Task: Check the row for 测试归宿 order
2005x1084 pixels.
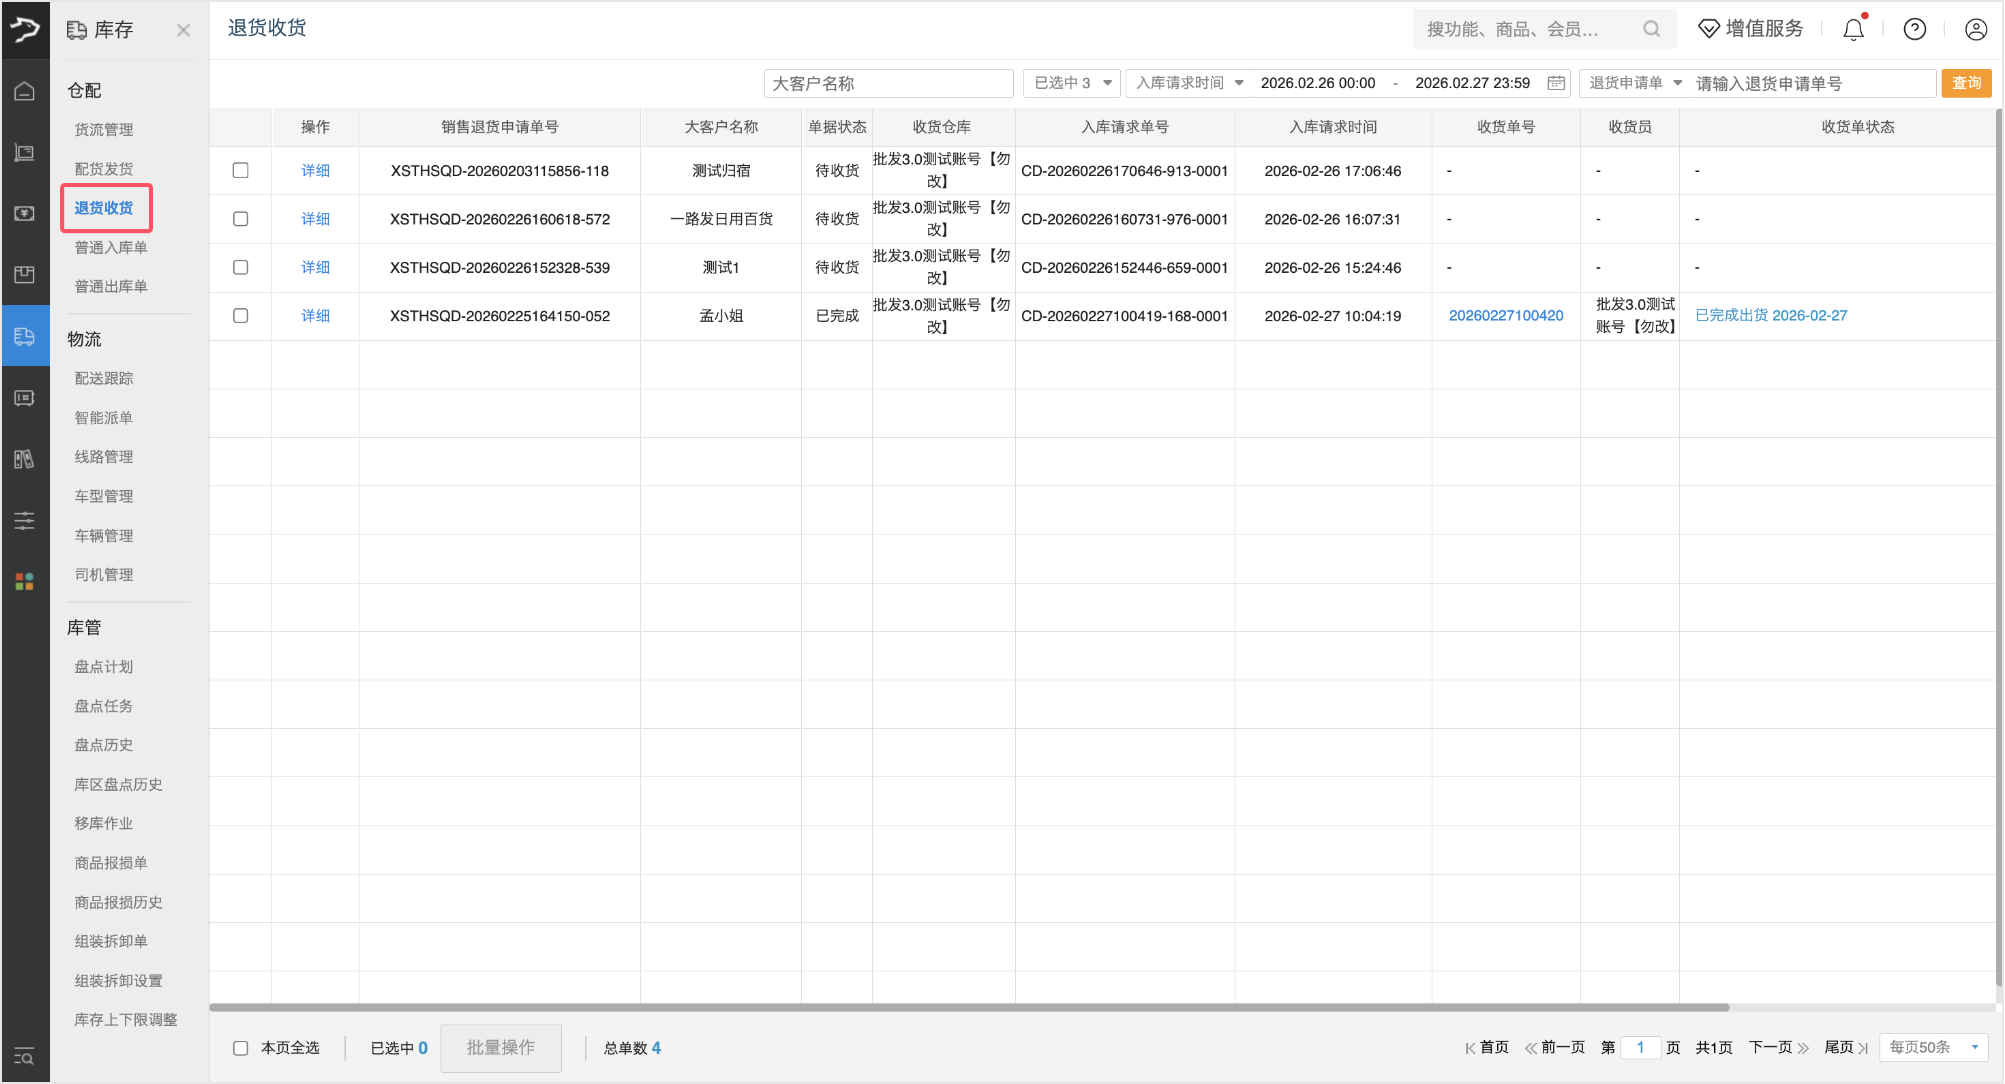Action: [241, 170]
